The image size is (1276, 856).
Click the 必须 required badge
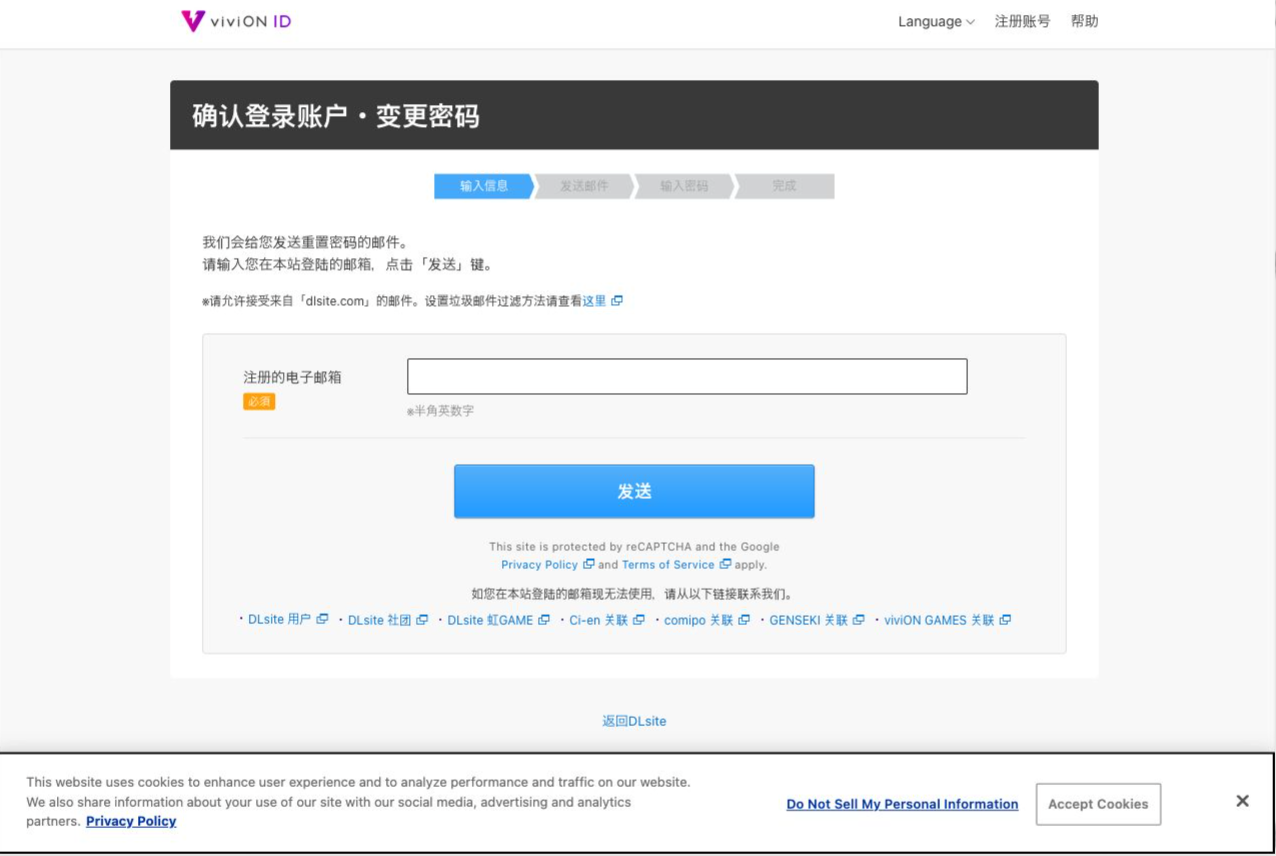(259, 401)
